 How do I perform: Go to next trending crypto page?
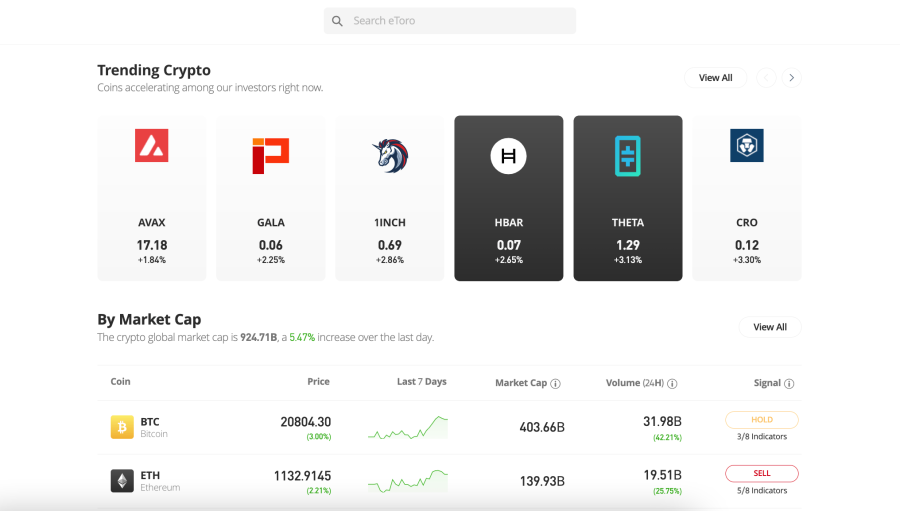pyautogui.click(x=792, y=78)
